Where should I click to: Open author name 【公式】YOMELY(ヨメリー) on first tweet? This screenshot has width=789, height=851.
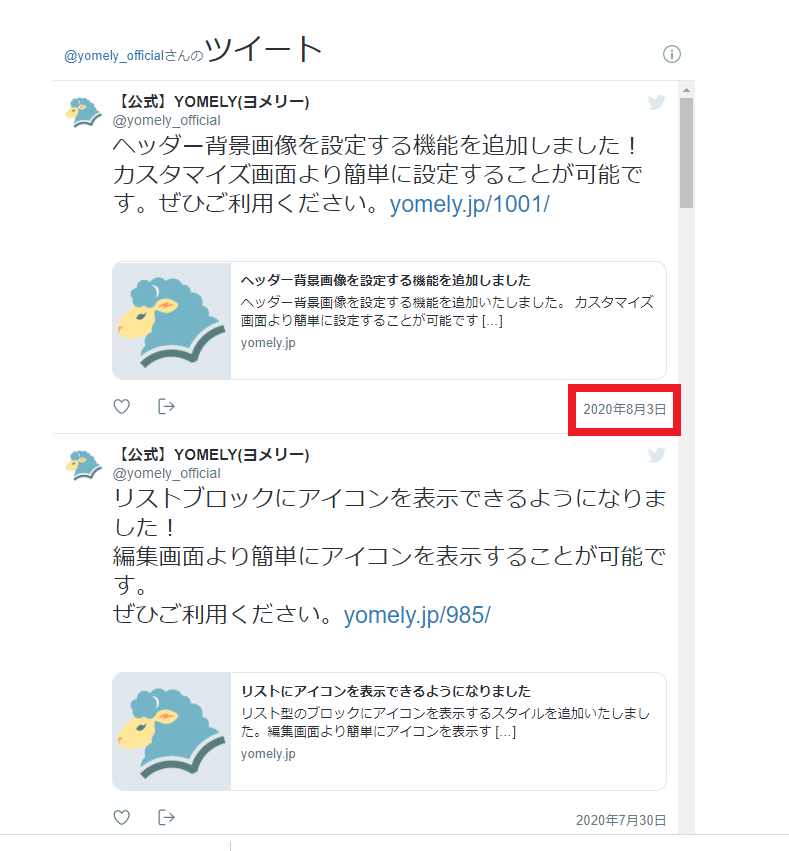point(212,101)
